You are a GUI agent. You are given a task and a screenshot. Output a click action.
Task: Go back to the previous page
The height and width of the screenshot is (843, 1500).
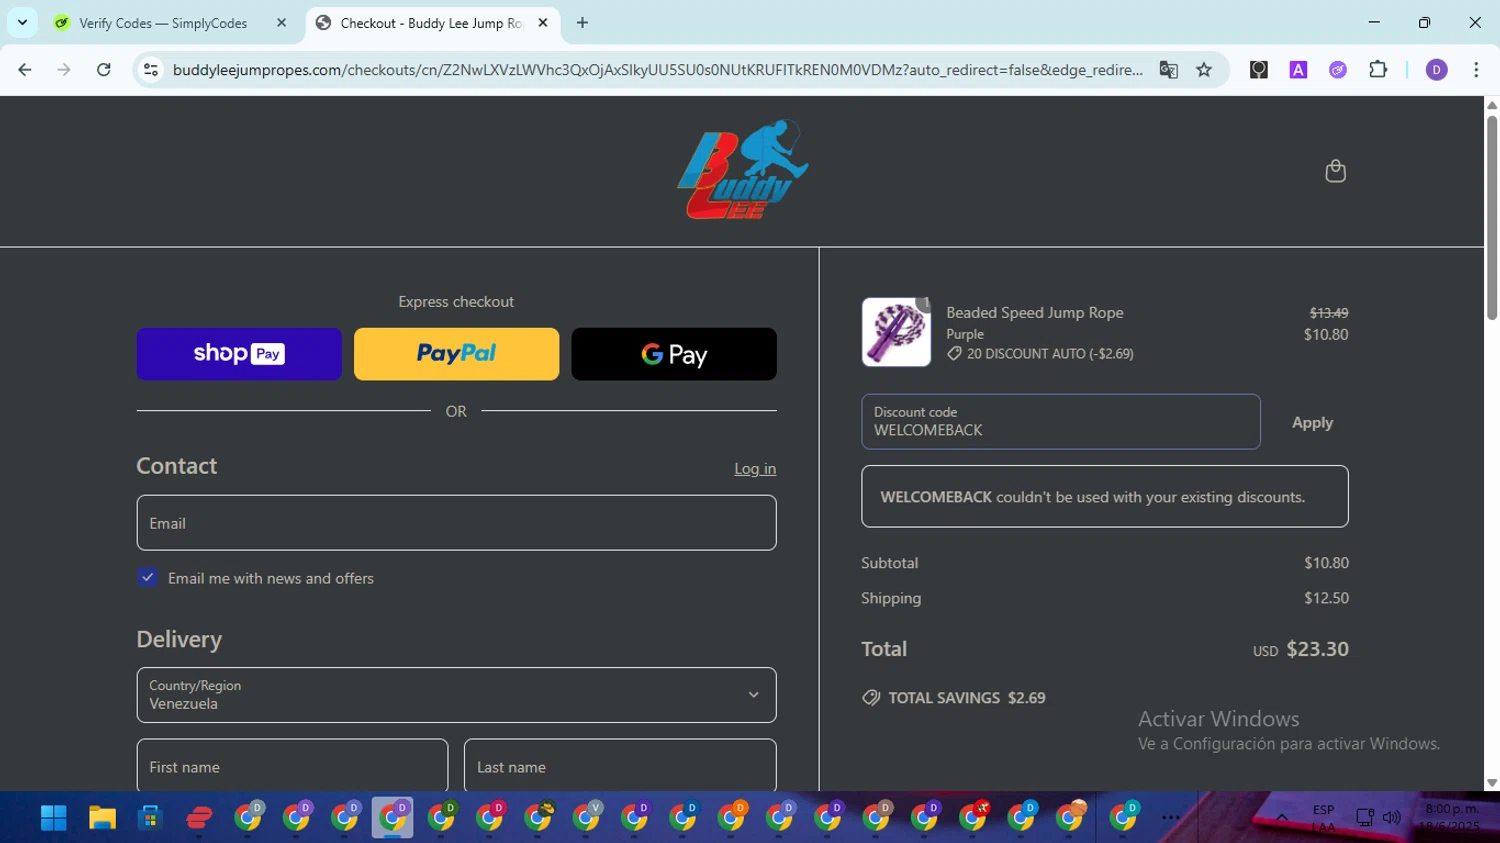[25, 70]
